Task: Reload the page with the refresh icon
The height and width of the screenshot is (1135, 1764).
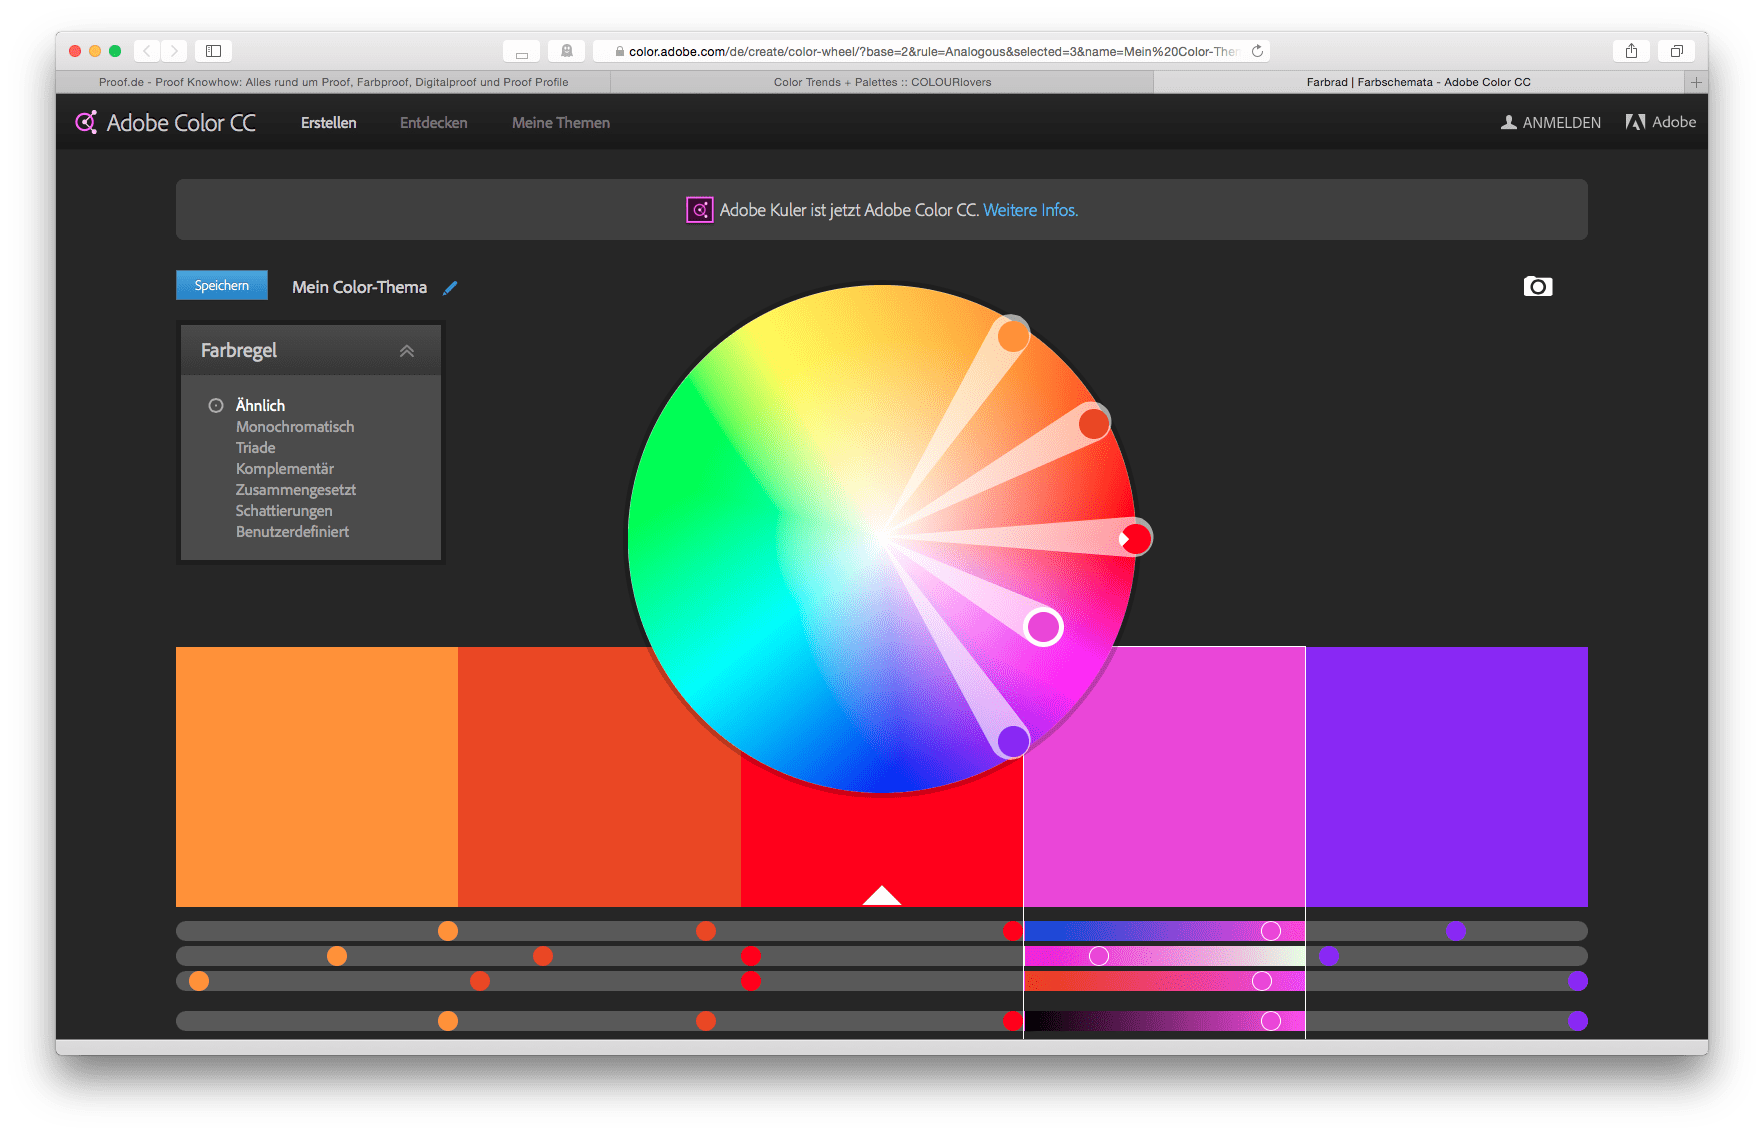Action: tap(1257, 51)
